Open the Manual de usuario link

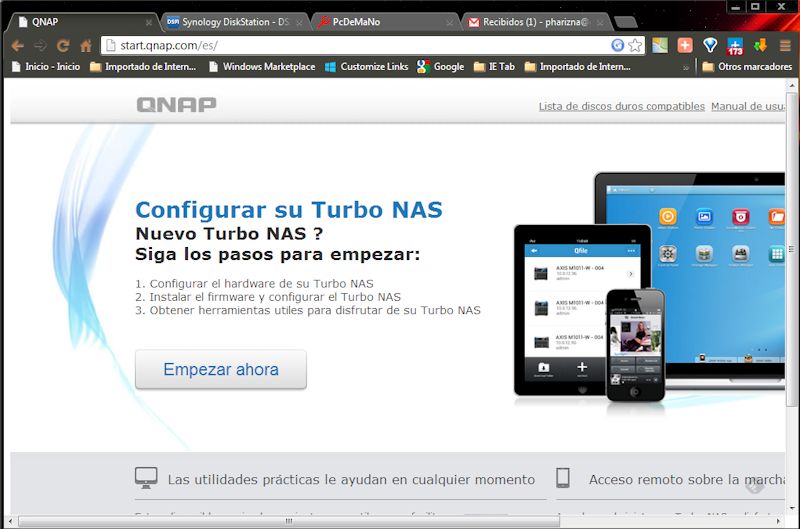click(x=748, y=106)
